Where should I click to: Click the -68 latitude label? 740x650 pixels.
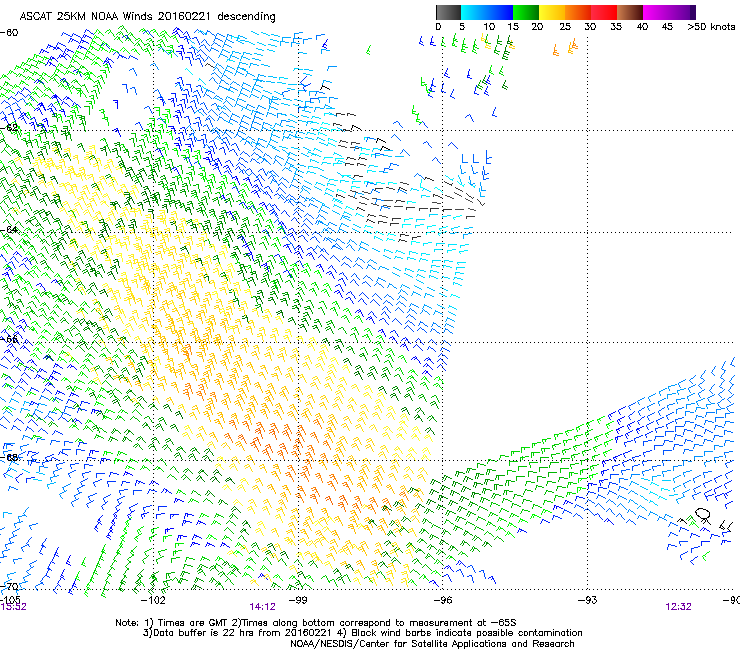point(9,457)
